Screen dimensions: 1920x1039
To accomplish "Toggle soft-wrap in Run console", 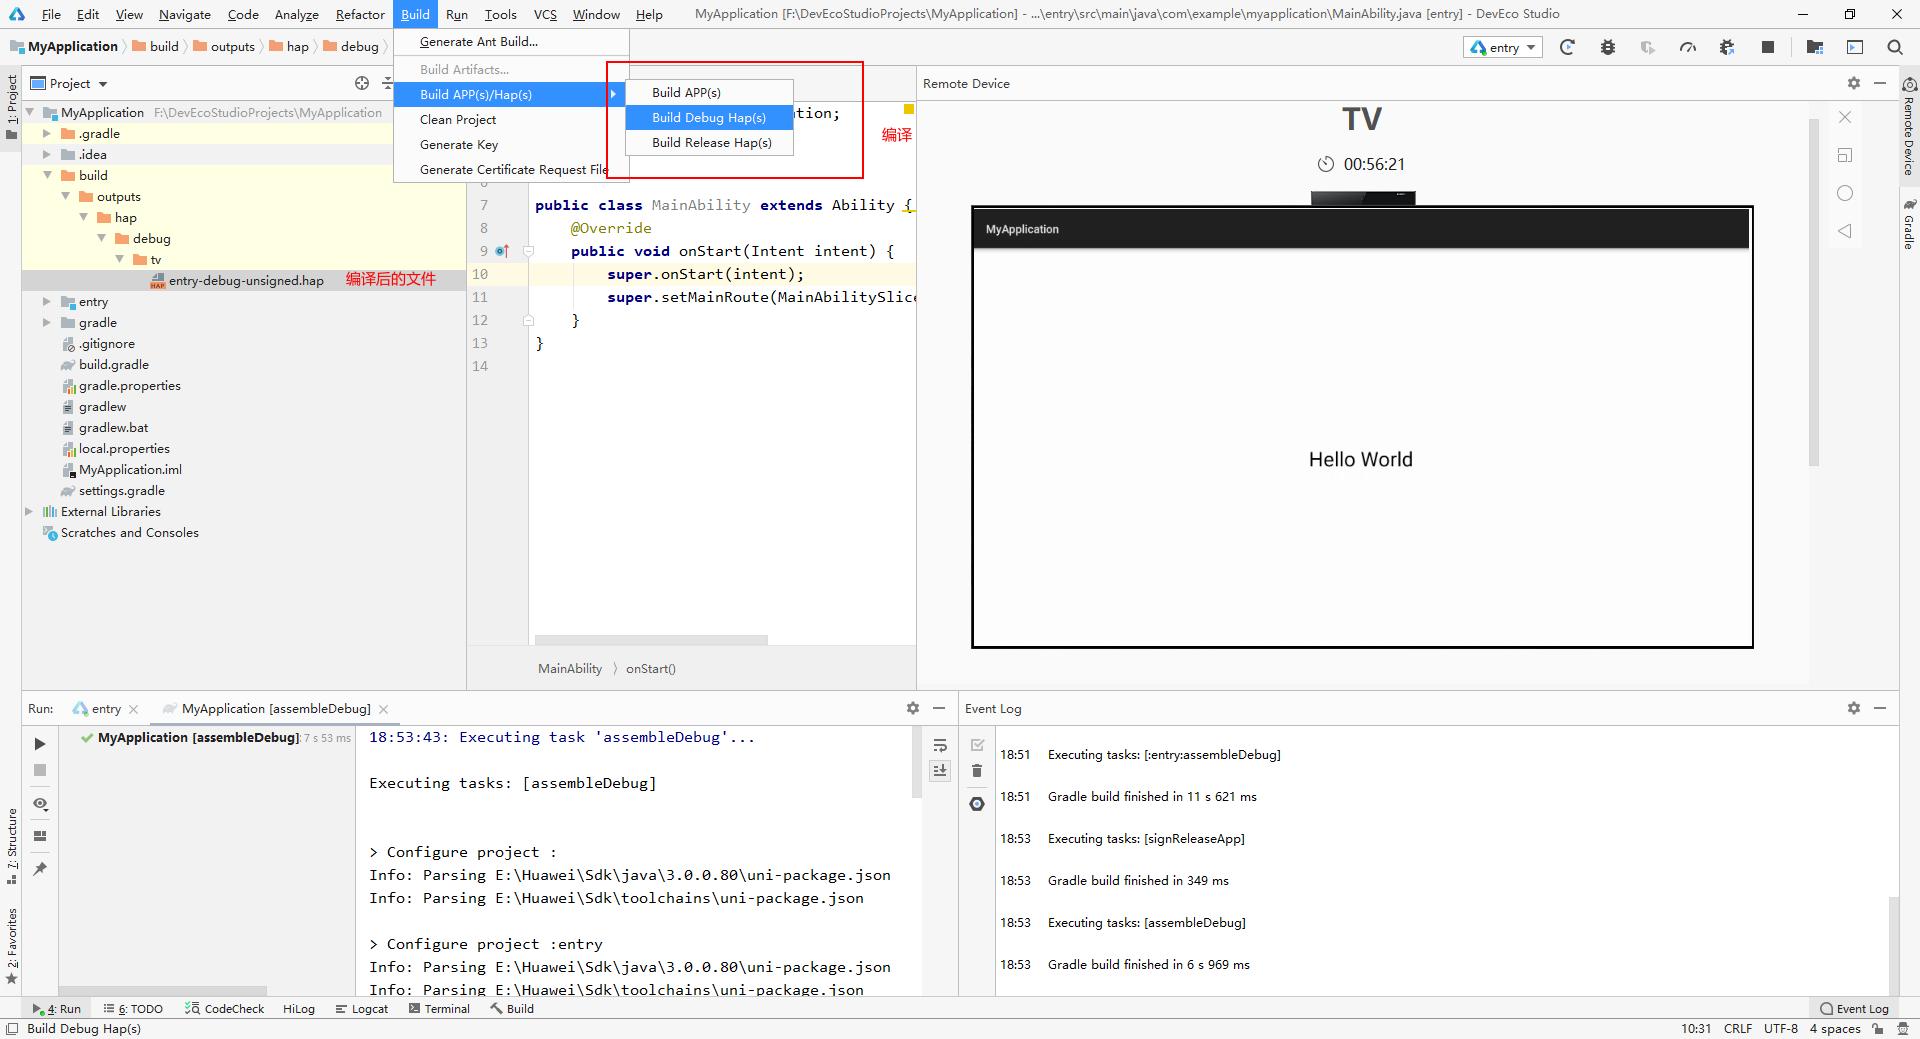I will (940, 745).
